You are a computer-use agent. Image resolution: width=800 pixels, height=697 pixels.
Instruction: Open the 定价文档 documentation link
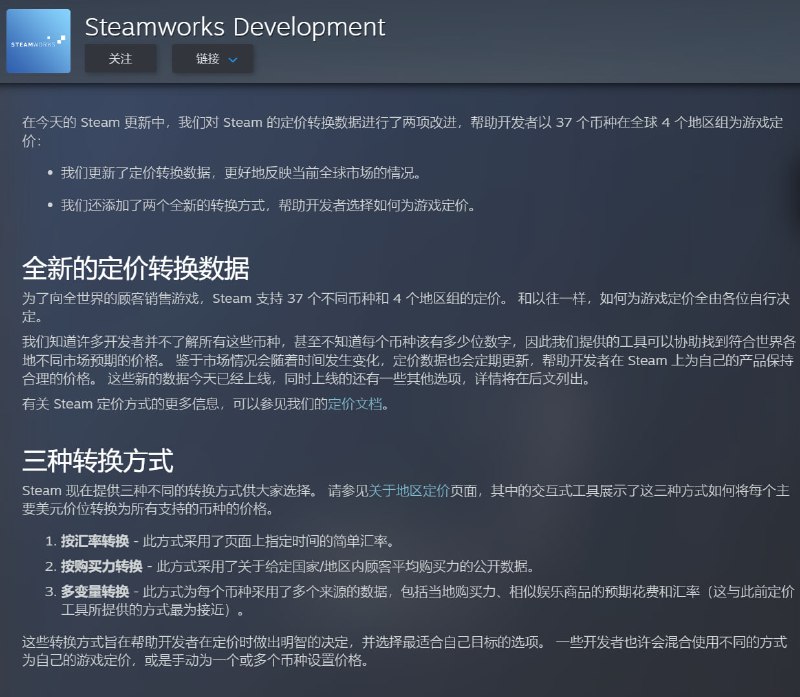[x=355, y=404]
